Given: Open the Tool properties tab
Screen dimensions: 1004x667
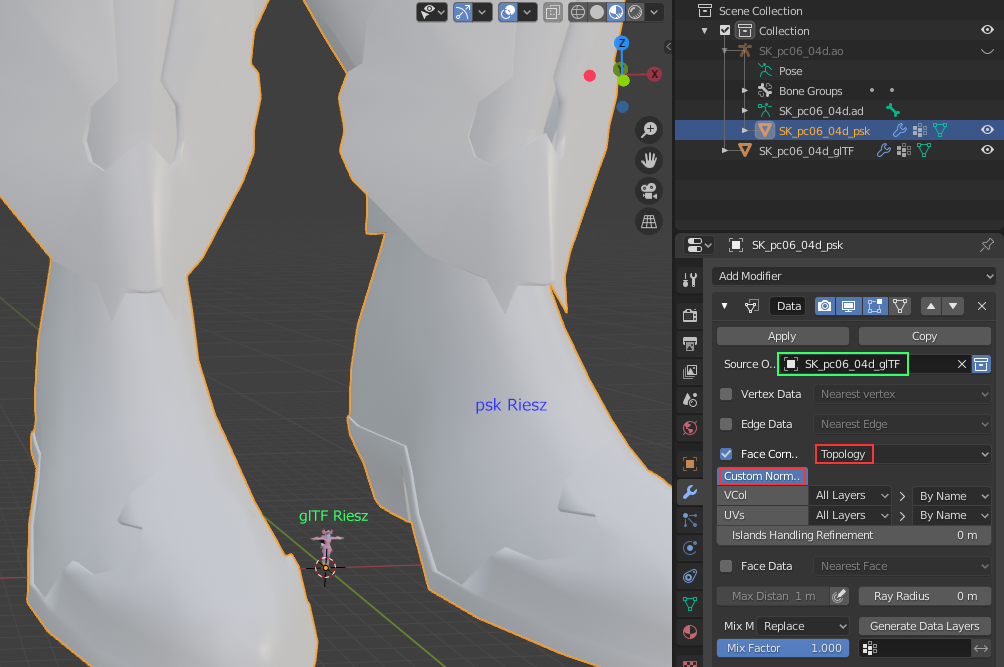Looking at the screenshot, I should point(690,280).
